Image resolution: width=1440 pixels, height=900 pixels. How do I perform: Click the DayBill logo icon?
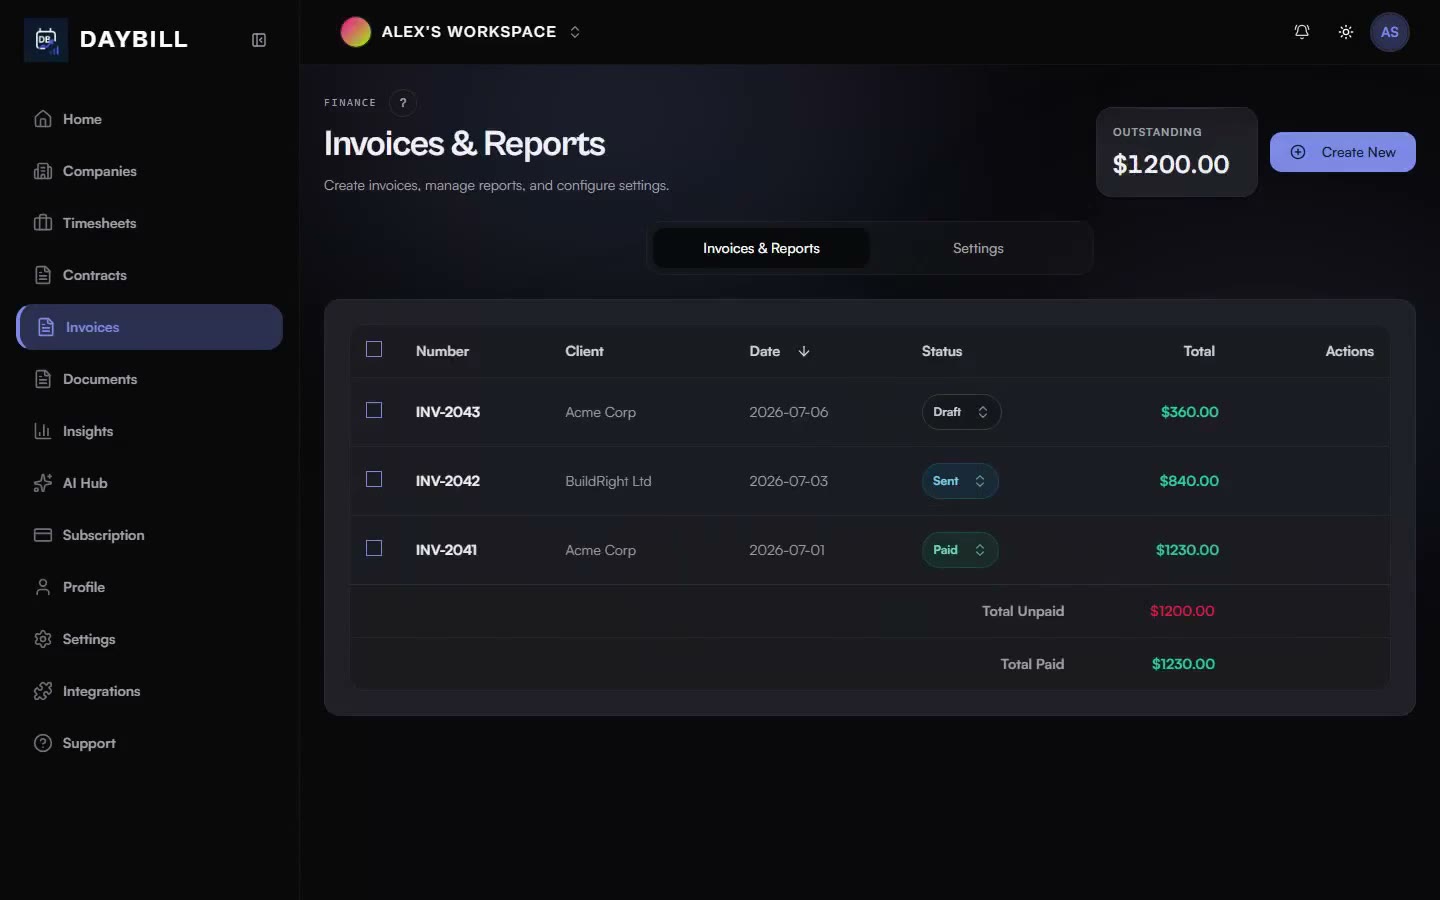46,40
